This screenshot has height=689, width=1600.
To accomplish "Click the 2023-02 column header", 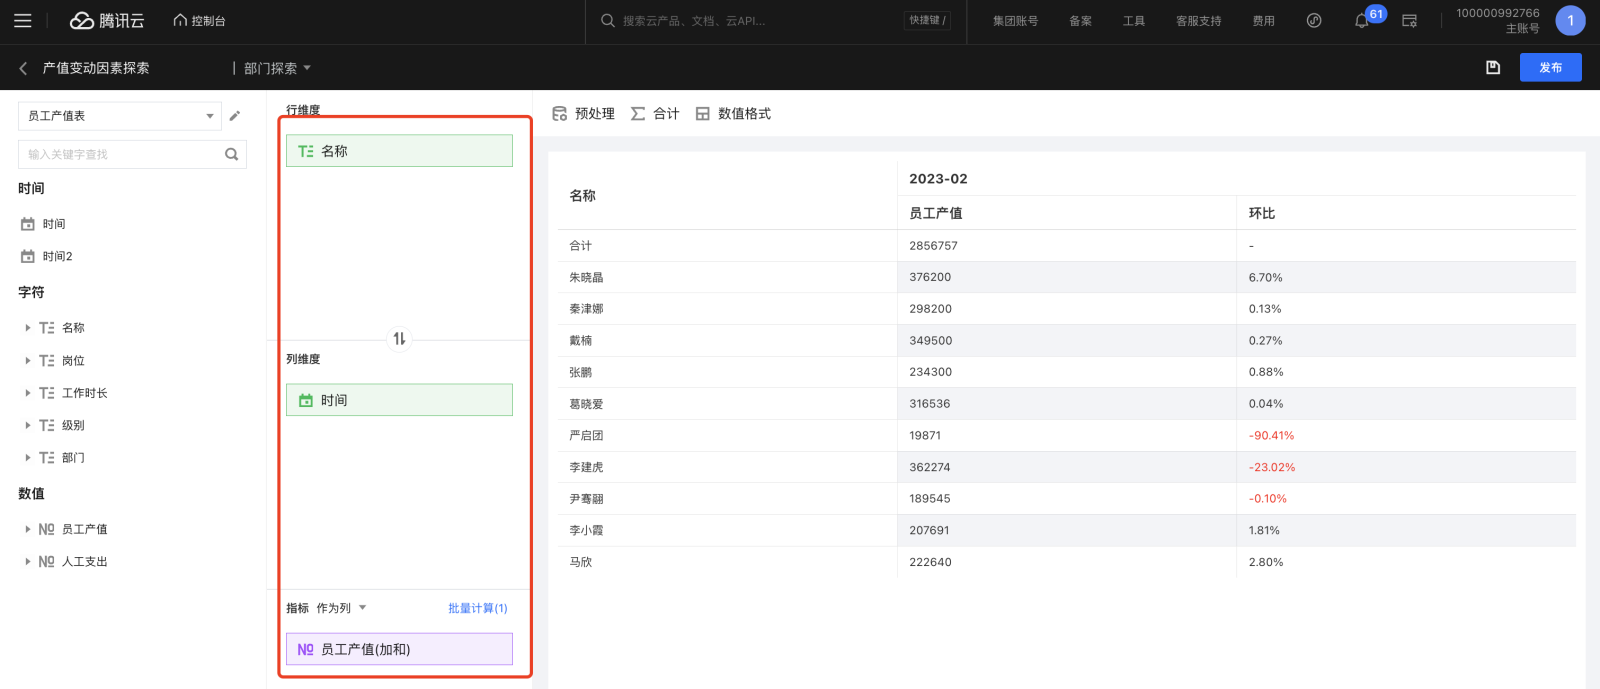I will [x=938, y=178].
